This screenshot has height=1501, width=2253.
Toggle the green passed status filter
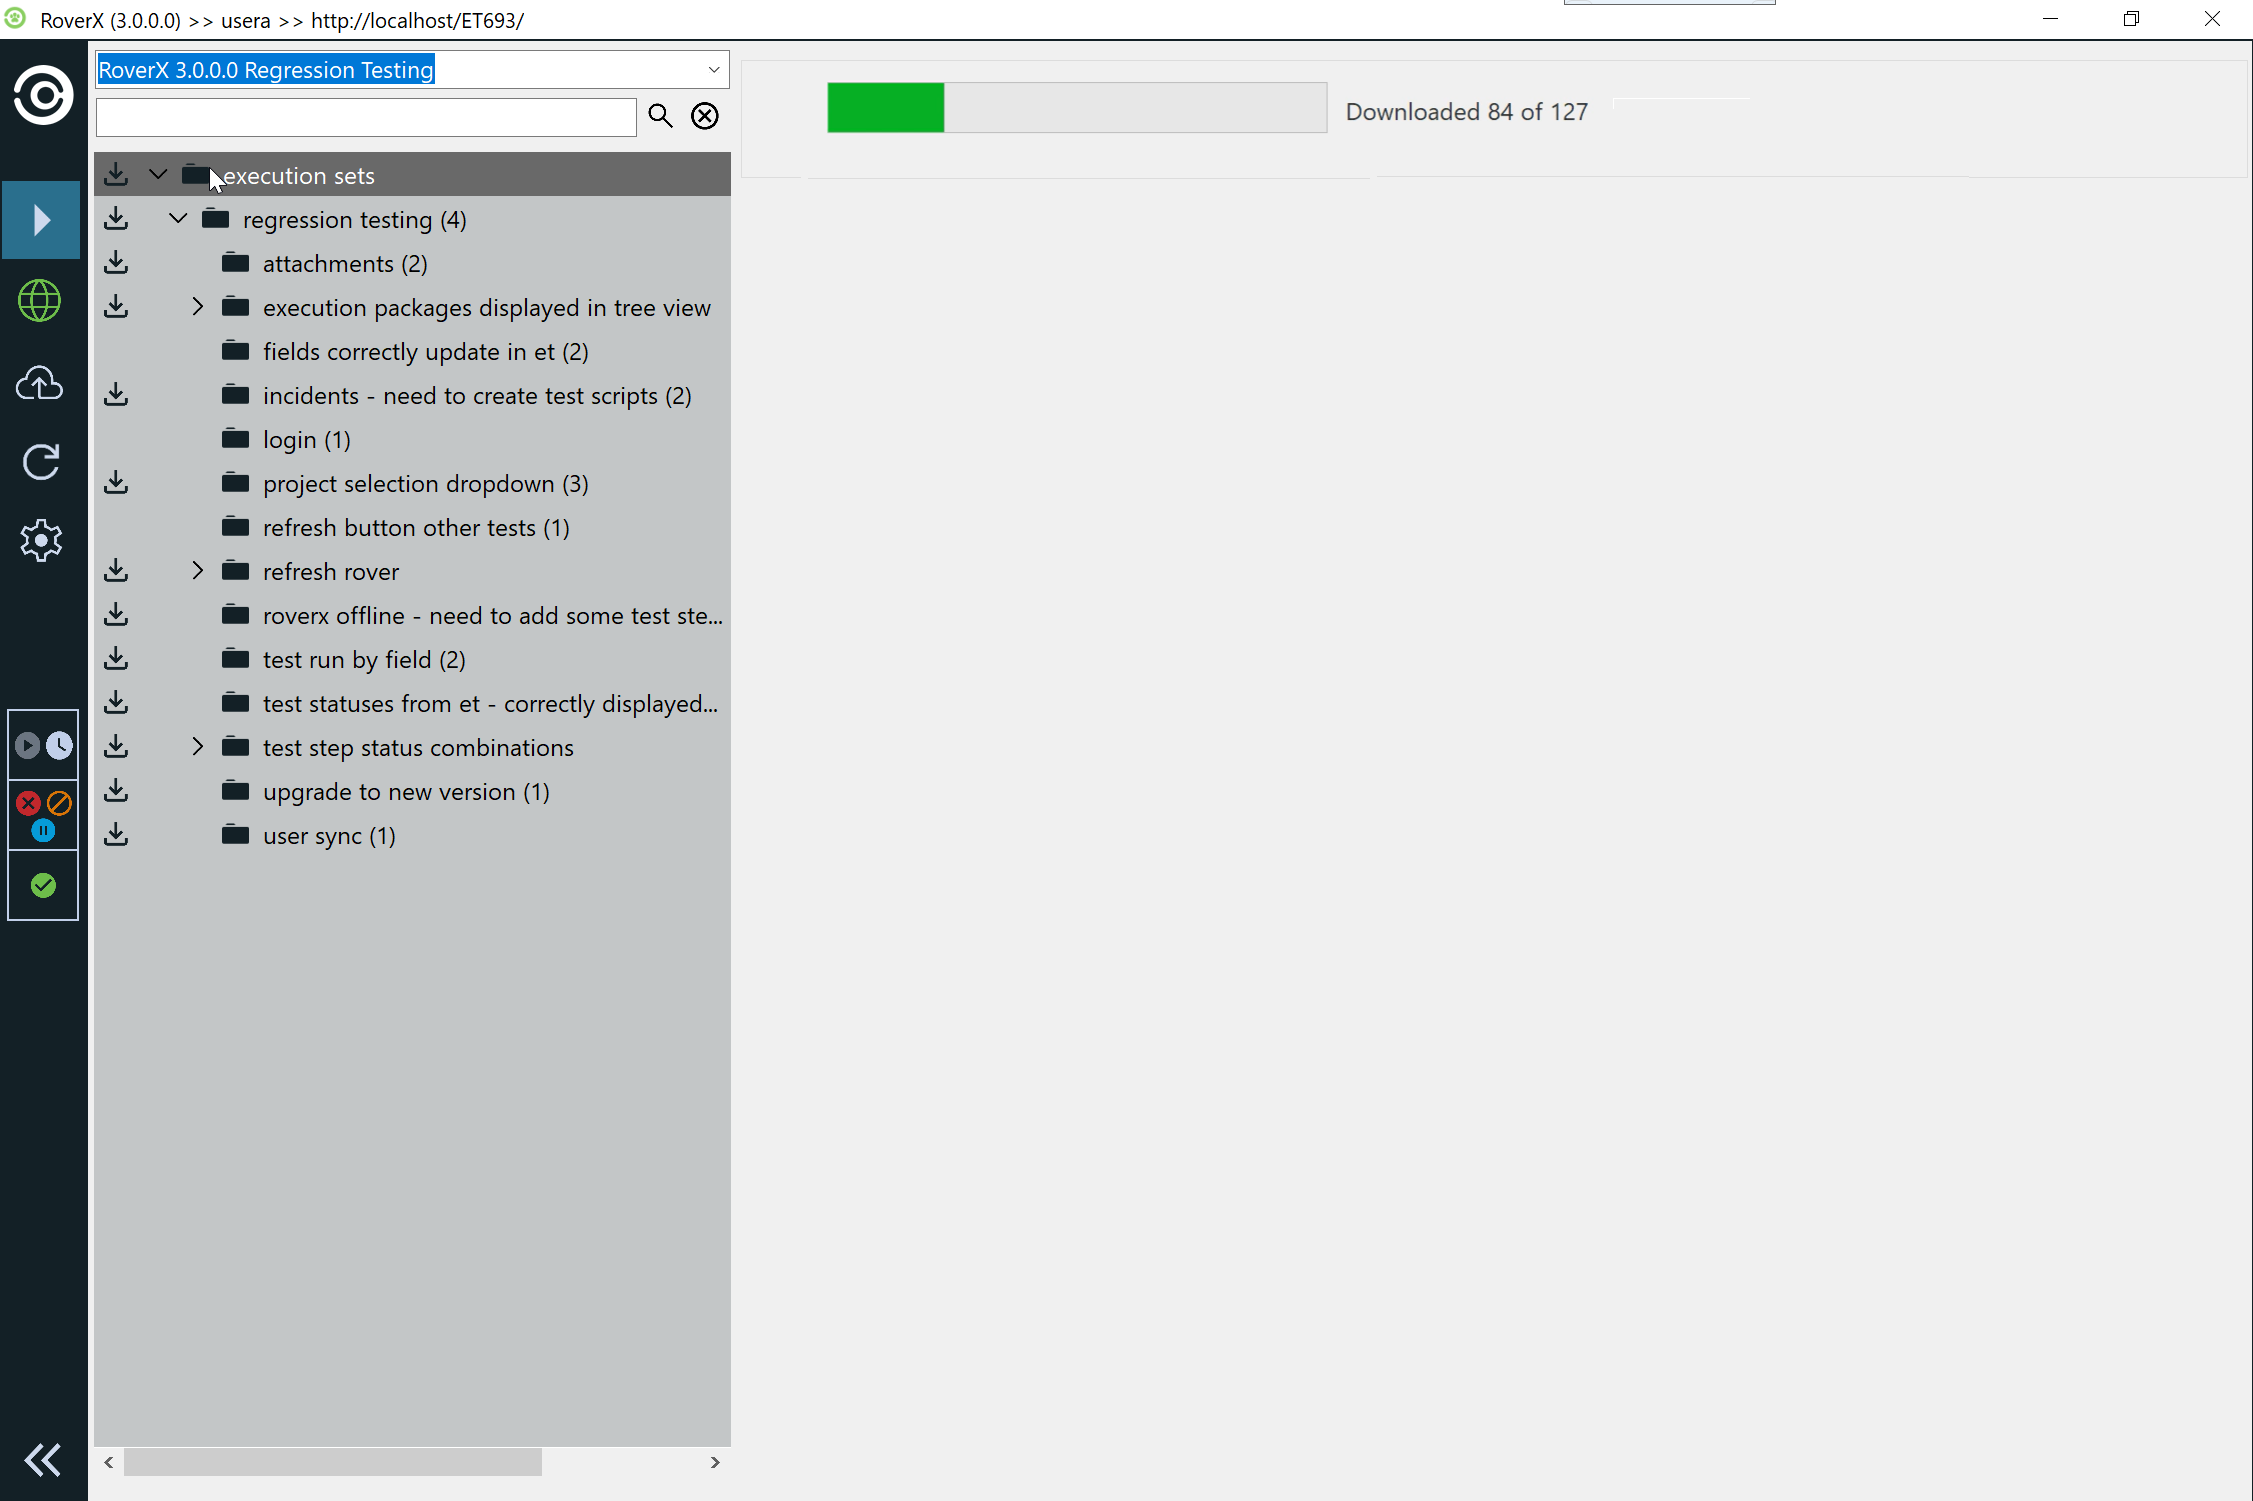point(43,885)
